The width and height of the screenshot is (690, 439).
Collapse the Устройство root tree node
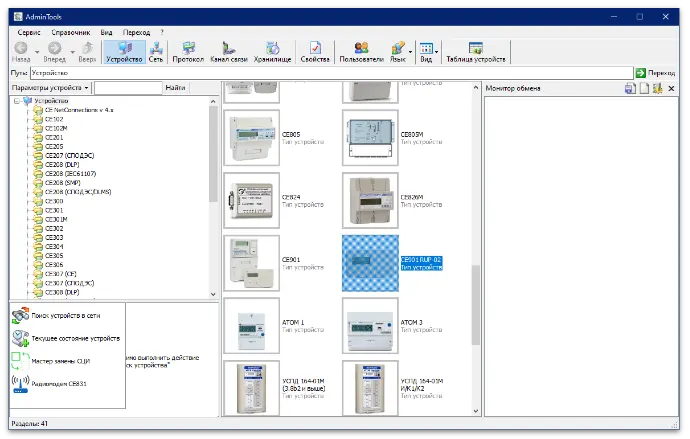pyautogui.click(x=16, y=101)
